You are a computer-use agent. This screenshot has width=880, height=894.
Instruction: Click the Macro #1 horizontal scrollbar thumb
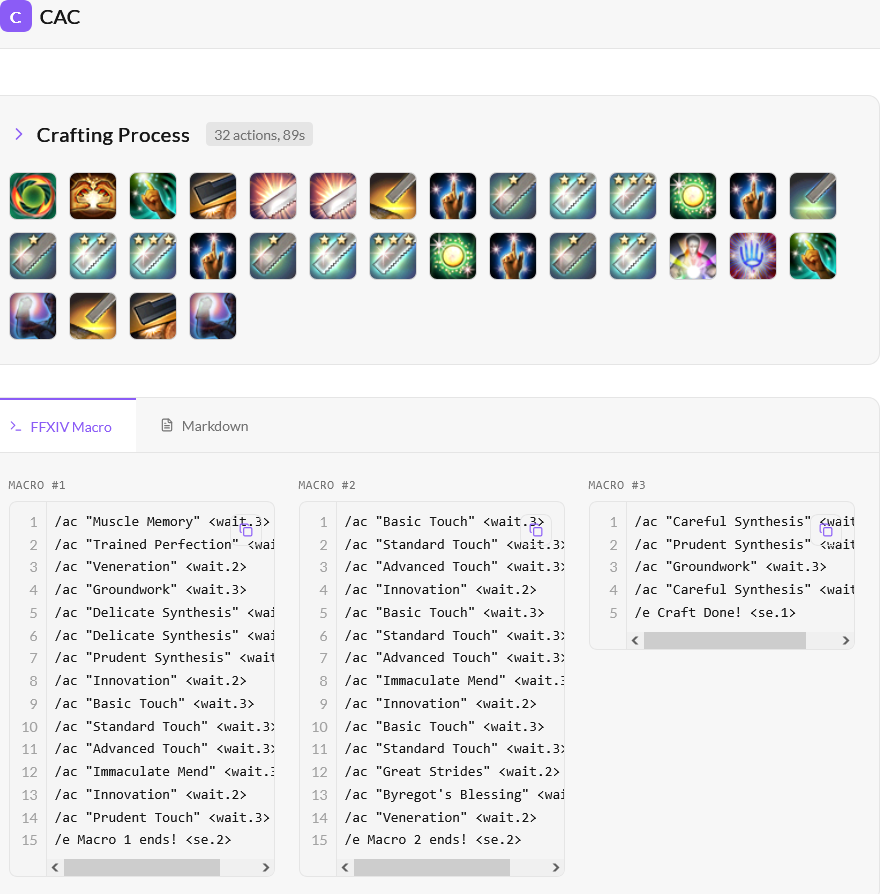pos(142,867)
